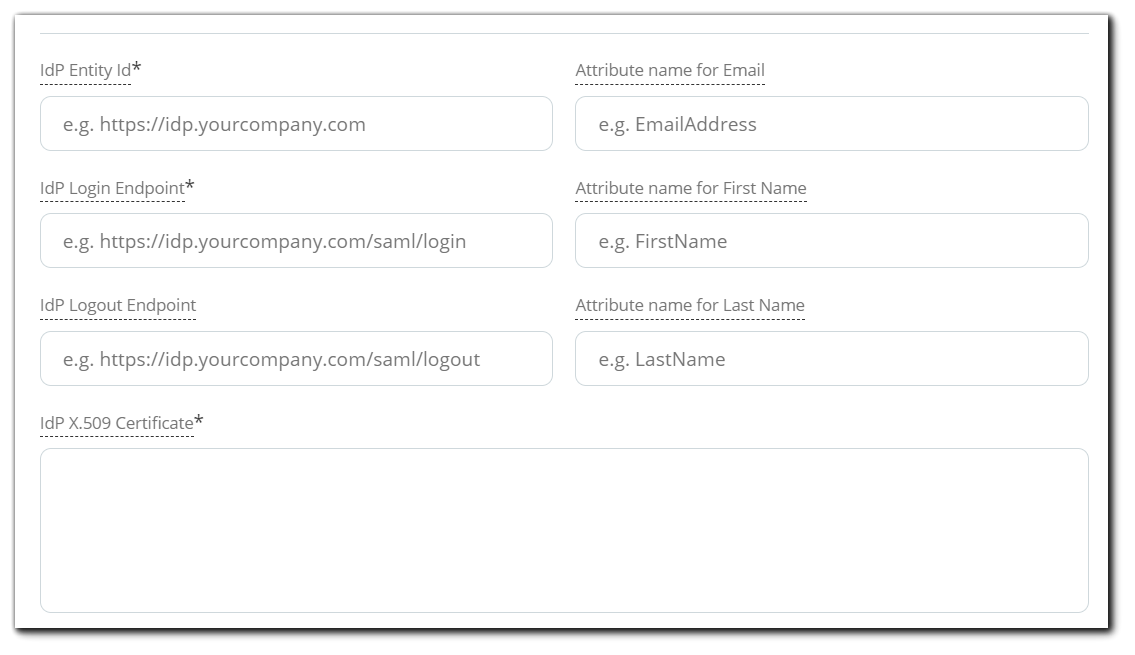Click the IdP Entity Id input field
1135x655 pixels.
point(296,124)
